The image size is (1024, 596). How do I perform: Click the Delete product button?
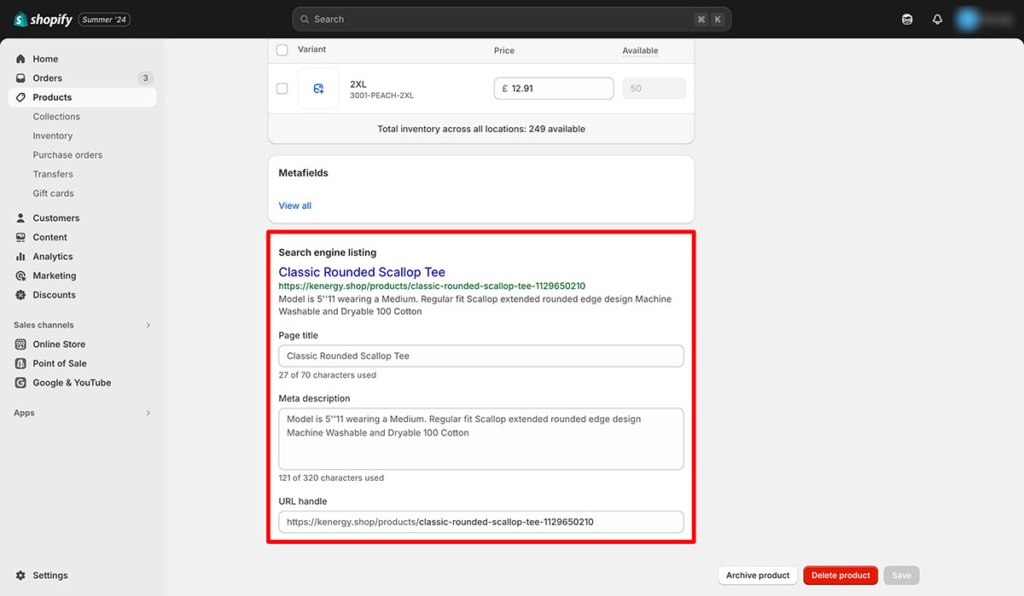[x=840, y=575]
